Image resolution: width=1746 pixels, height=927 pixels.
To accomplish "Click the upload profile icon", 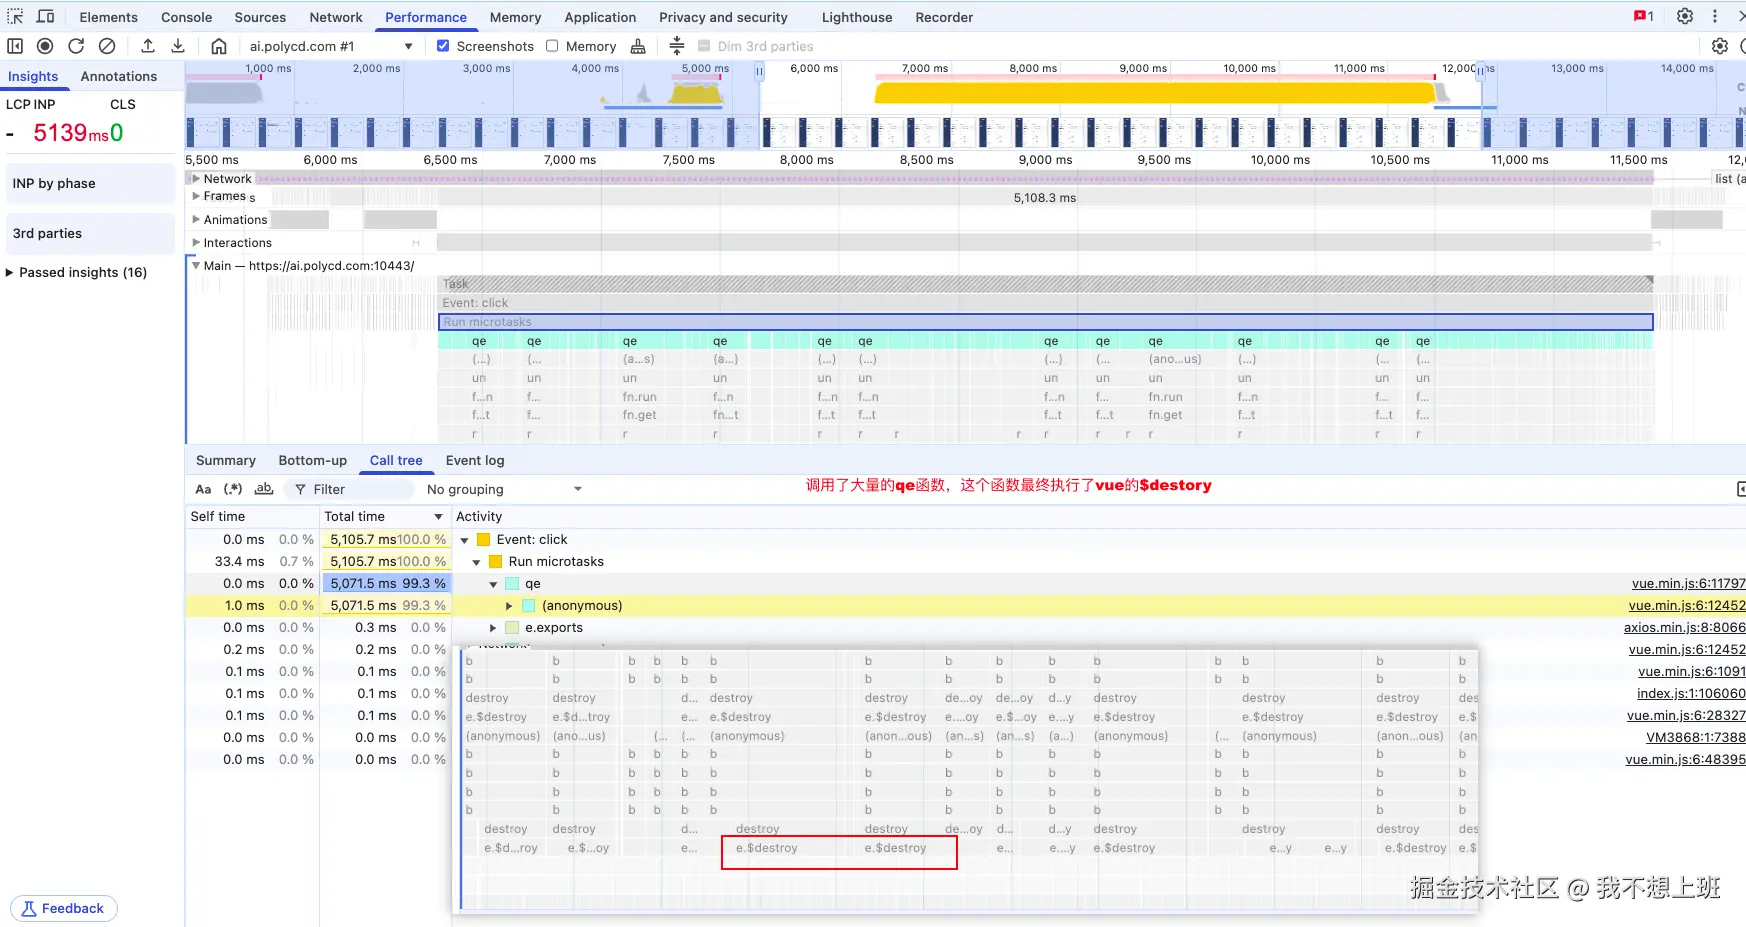I will click(x=148, y=46).
